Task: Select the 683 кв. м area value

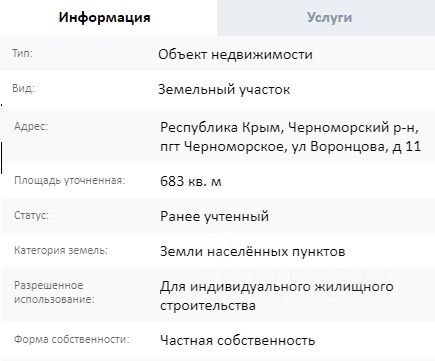Action: pos(191,181)
